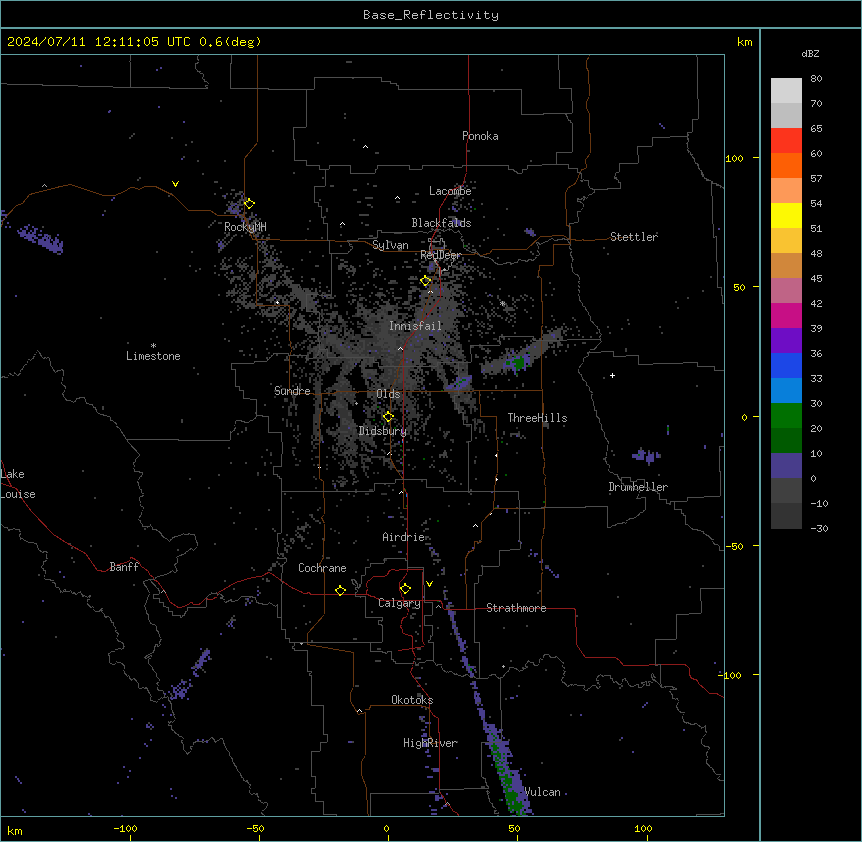Click the purple echo patch above Drumheller

[646, 456]
